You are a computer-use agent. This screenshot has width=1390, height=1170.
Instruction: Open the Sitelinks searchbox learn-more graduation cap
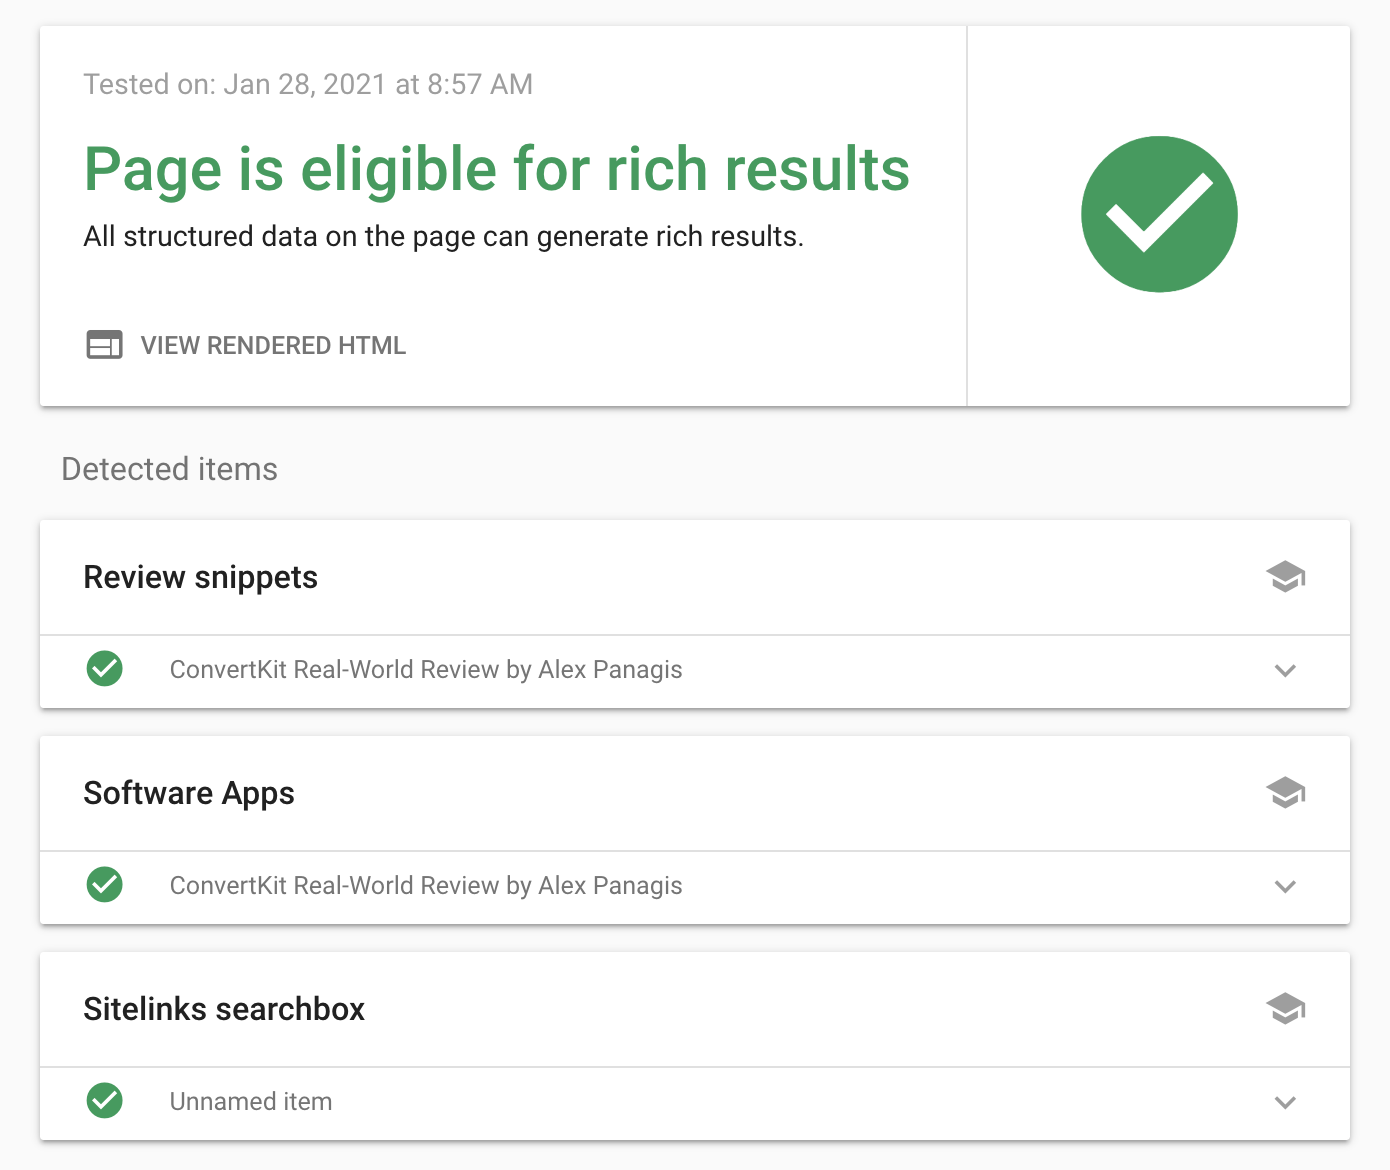(x=1285, y=1009)
